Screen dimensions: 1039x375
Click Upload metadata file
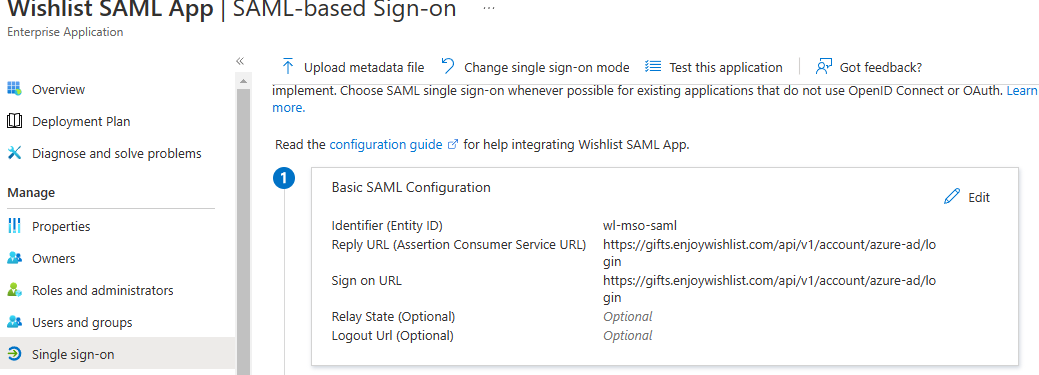point(353,67)
